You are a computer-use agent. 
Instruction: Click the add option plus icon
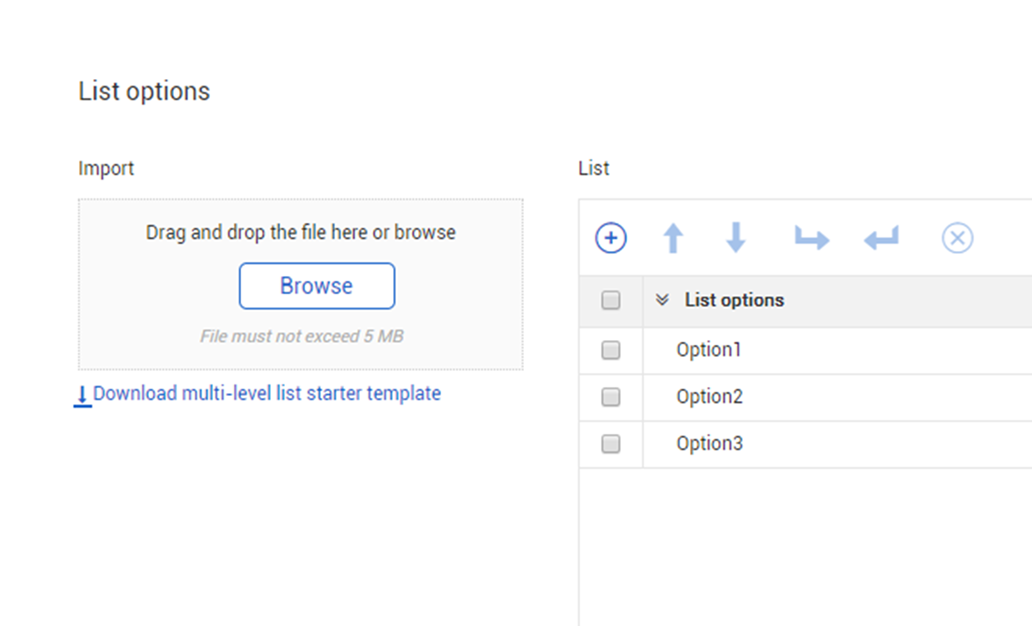(611, 238)
